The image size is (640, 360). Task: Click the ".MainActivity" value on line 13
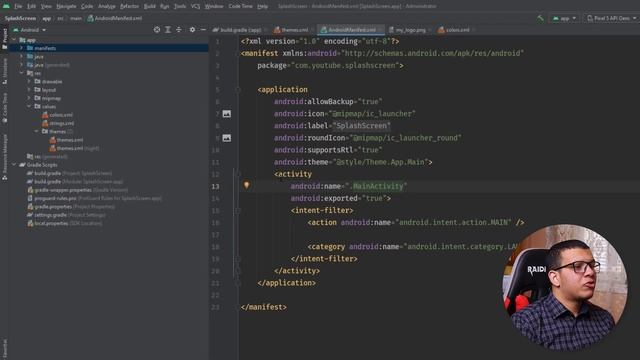376,187
